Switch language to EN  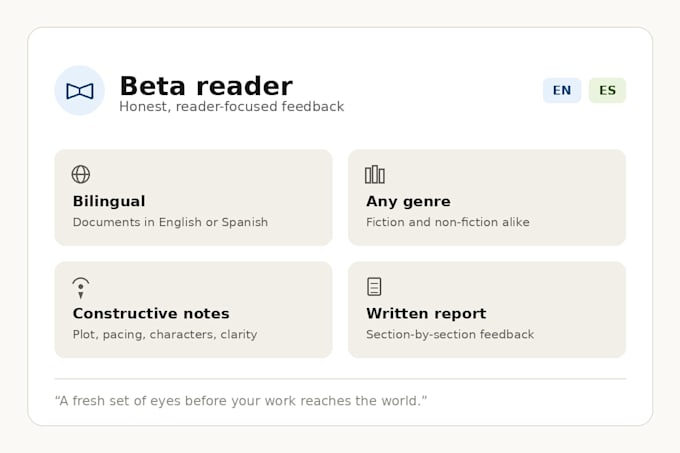562,90
